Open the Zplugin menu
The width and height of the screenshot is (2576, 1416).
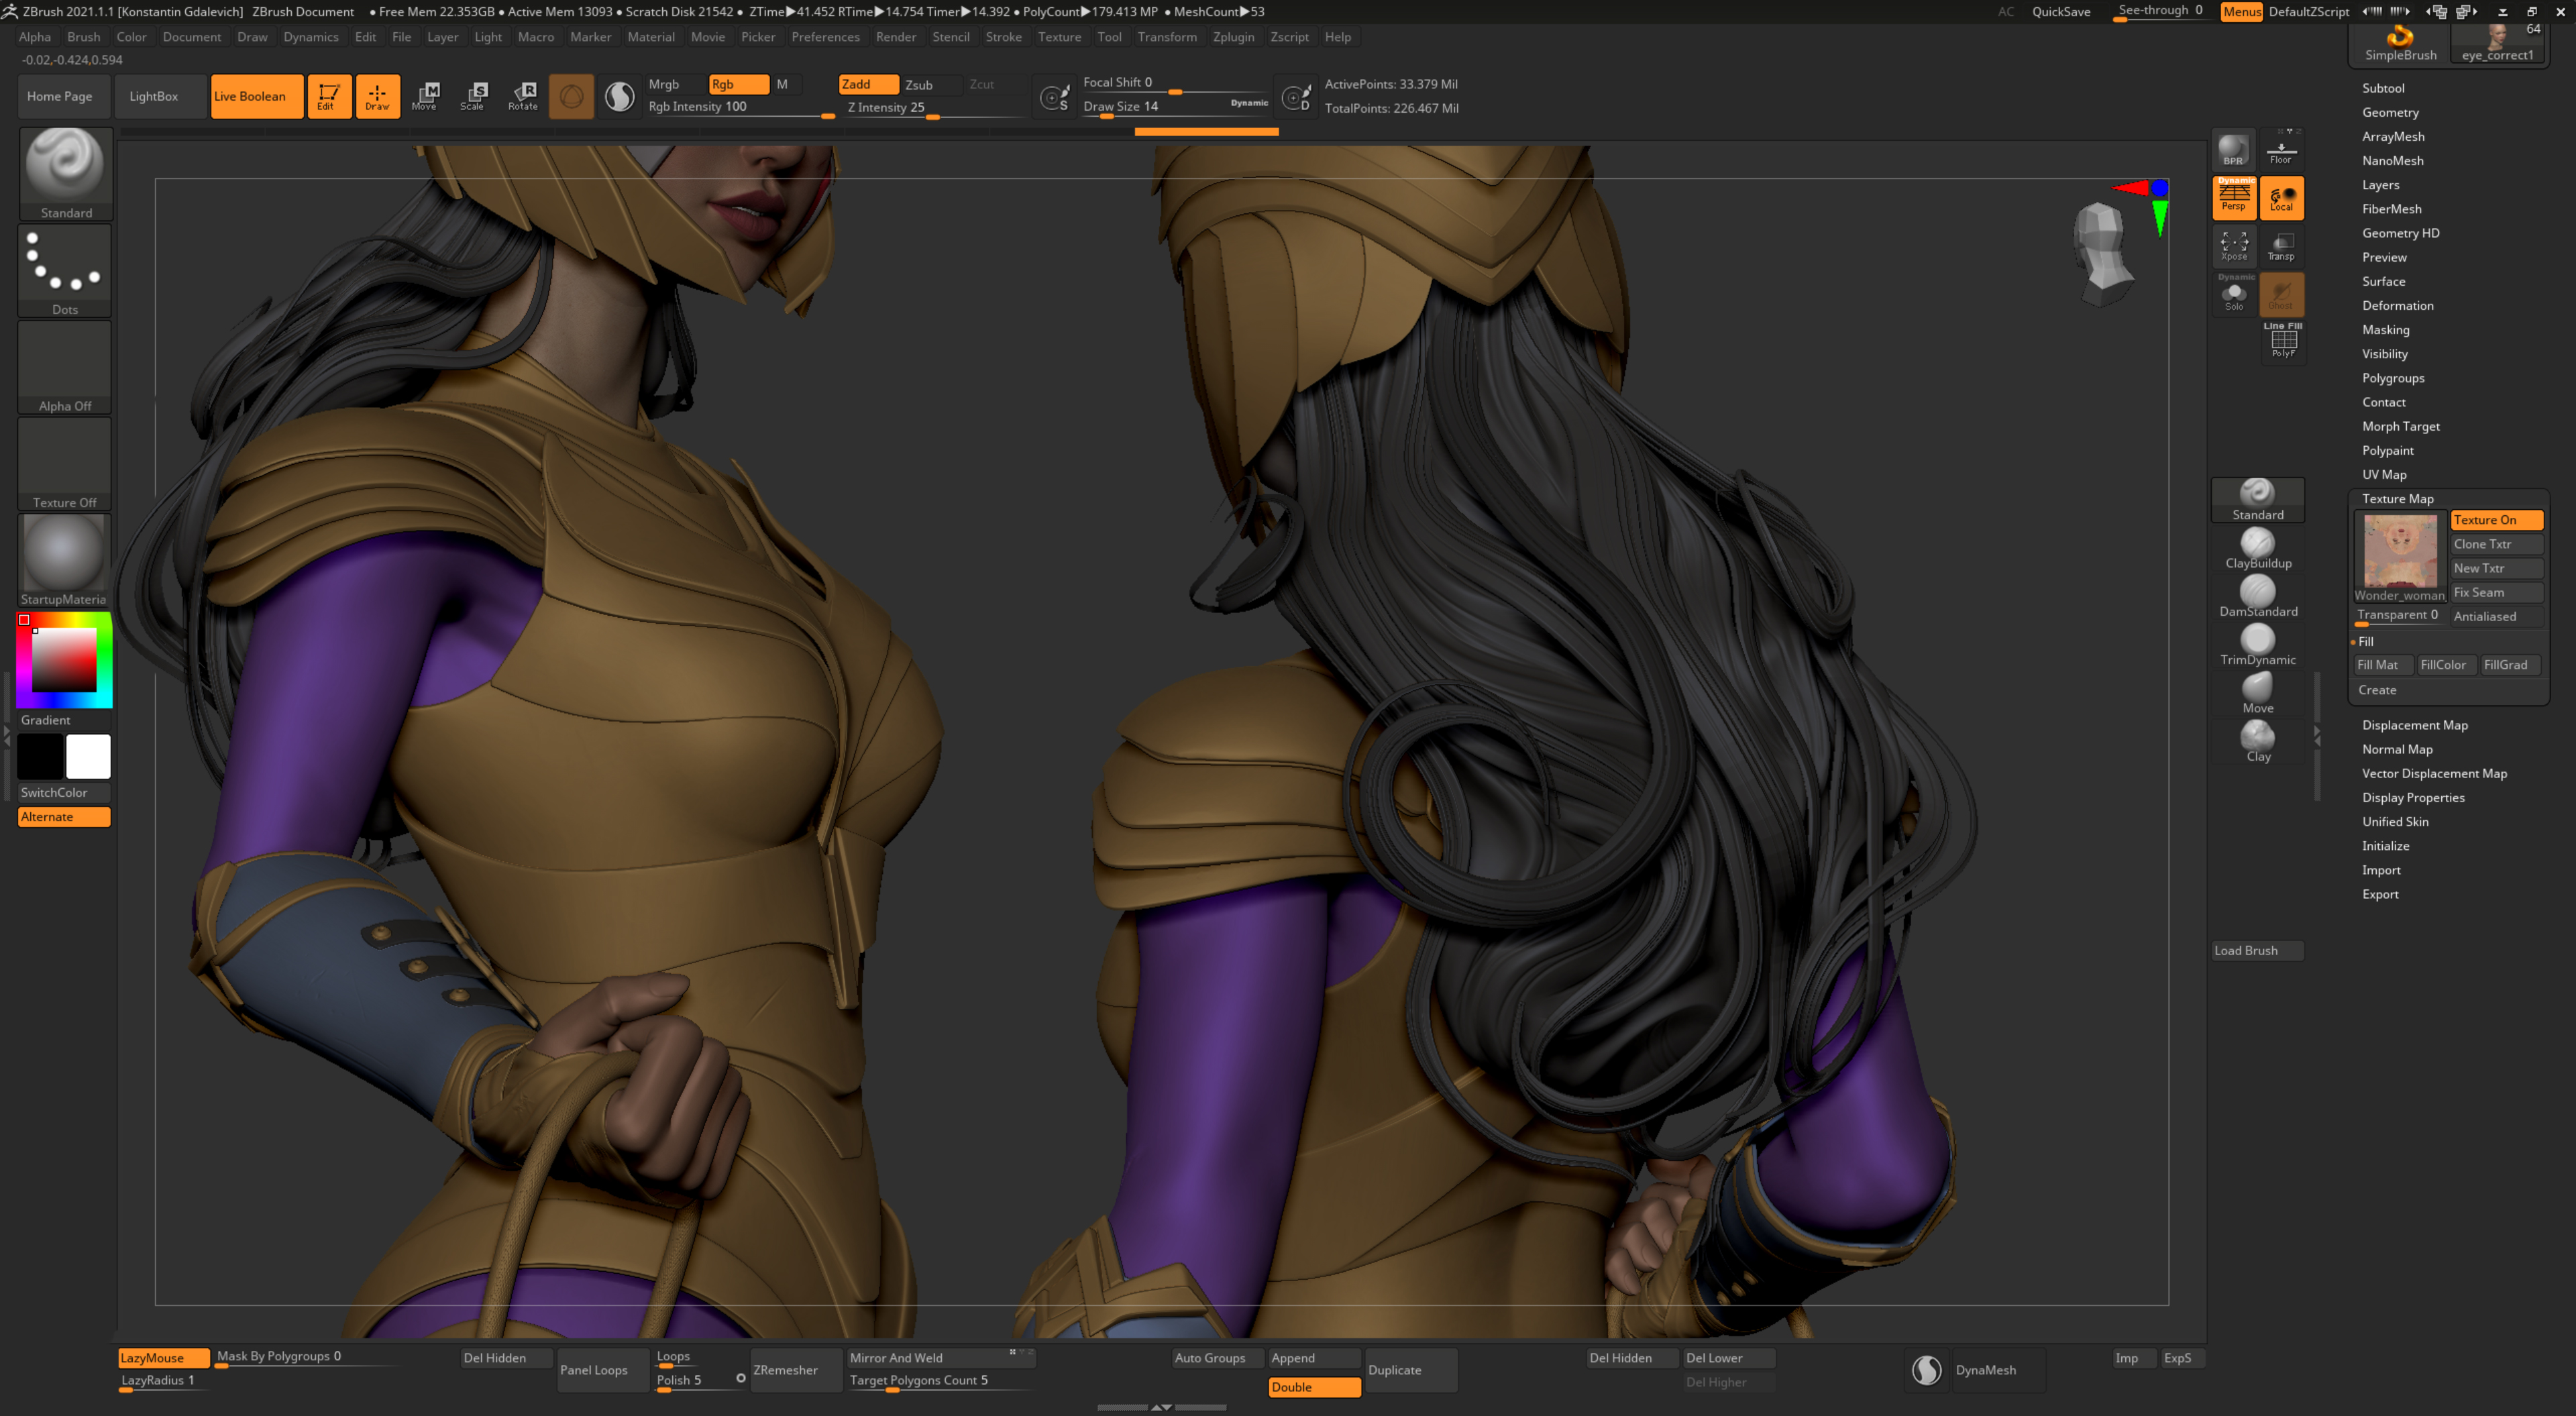click(x=1233, y=37)
